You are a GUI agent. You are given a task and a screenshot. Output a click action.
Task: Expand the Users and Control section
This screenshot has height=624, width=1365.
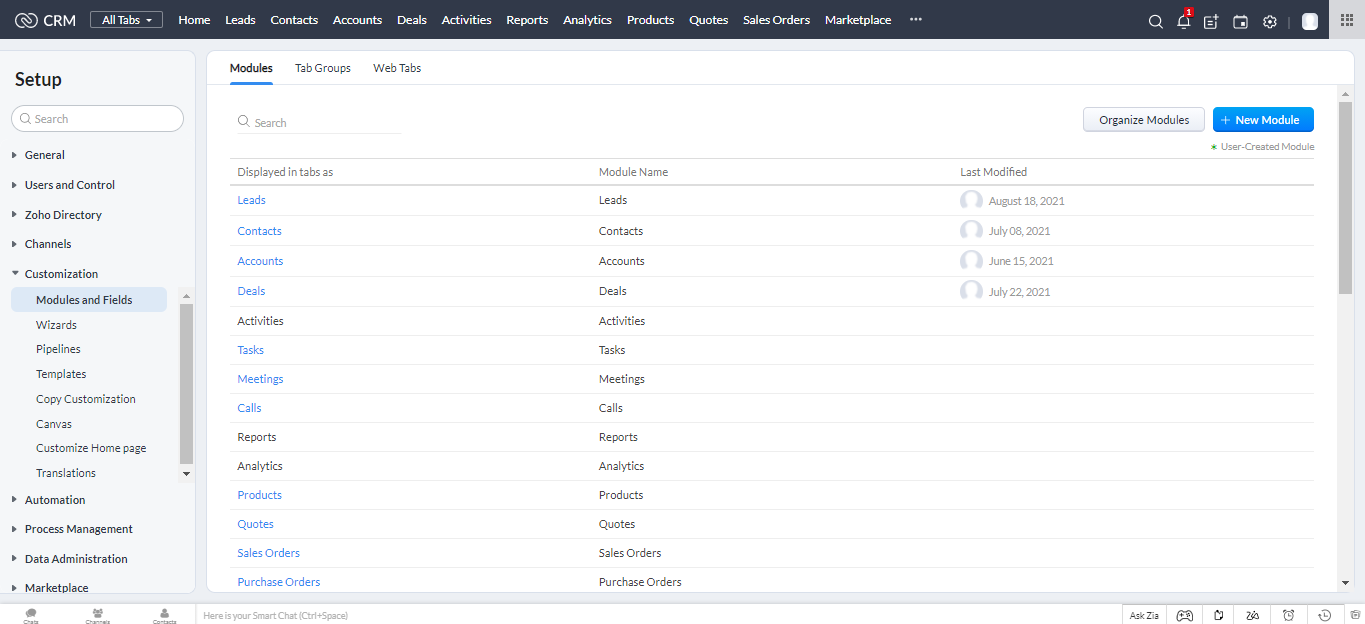[x=69, y=185]
